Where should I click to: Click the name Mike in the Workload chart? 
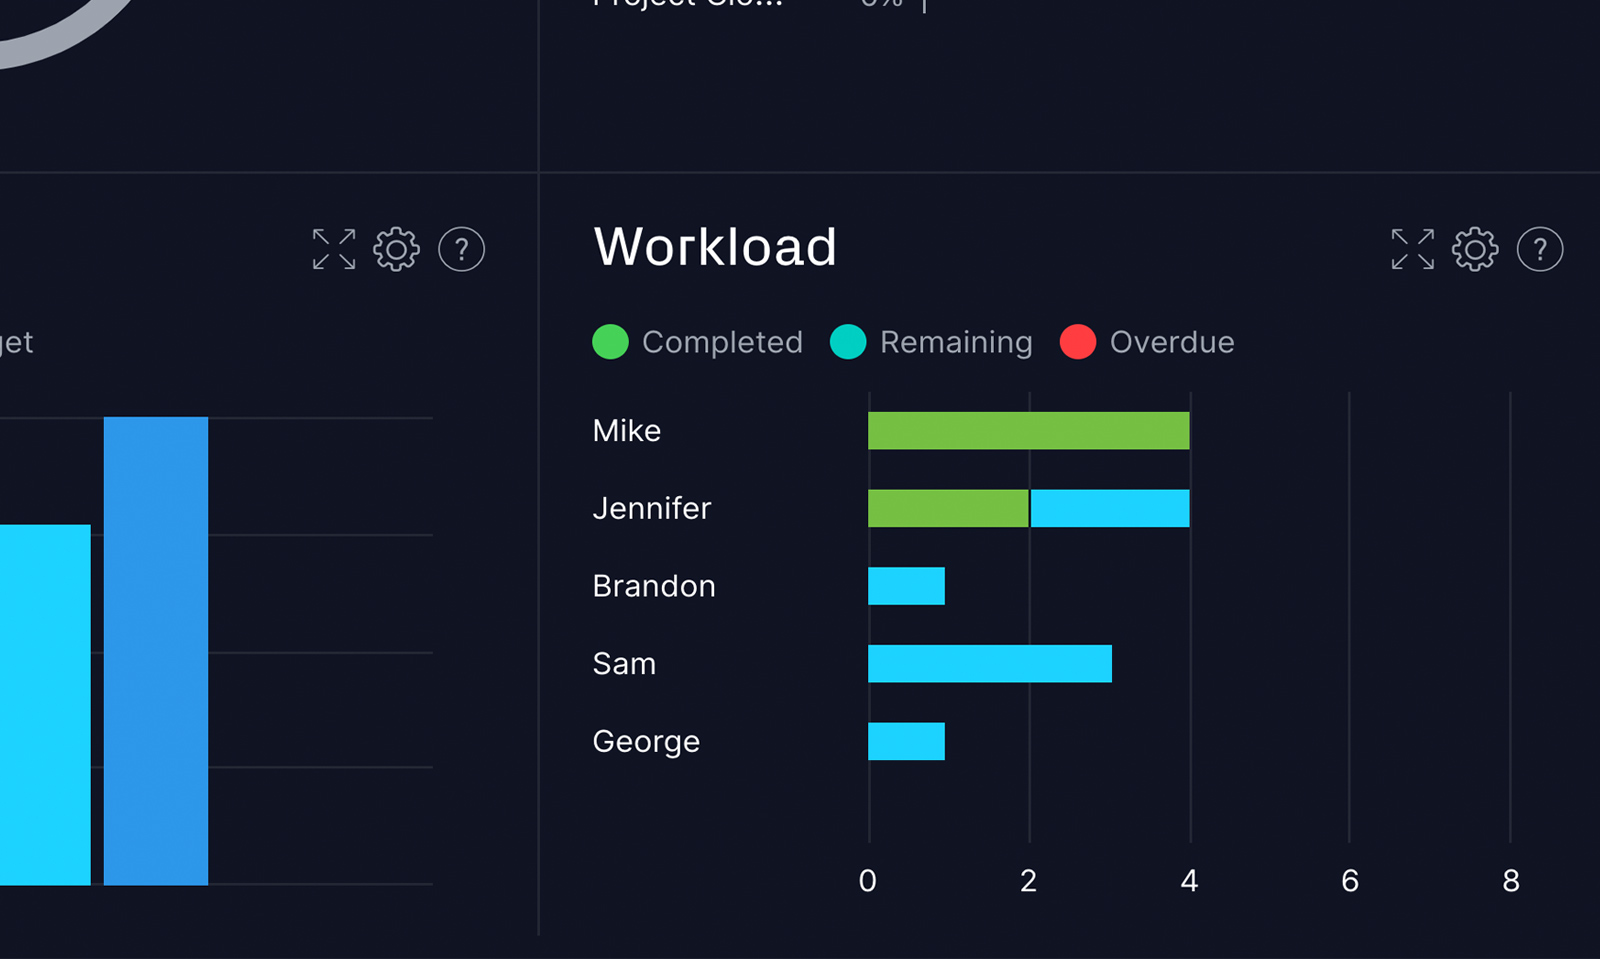627,431
